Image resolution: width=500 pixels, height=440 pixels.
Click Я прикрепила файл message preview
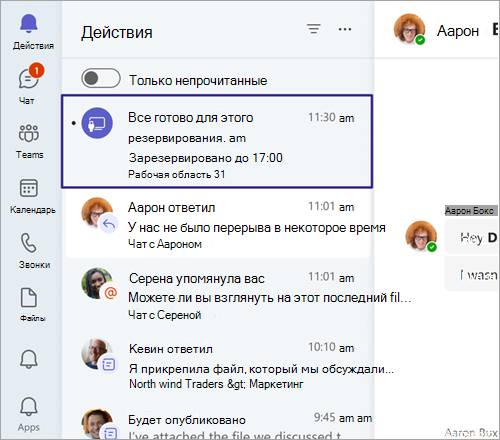pos(261,369)
